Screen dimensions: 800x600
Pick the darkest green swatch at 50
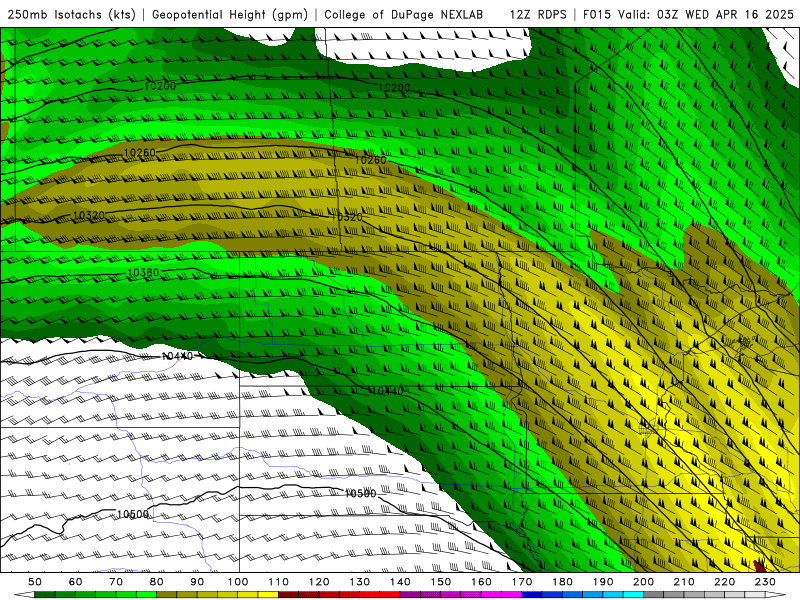45,594
